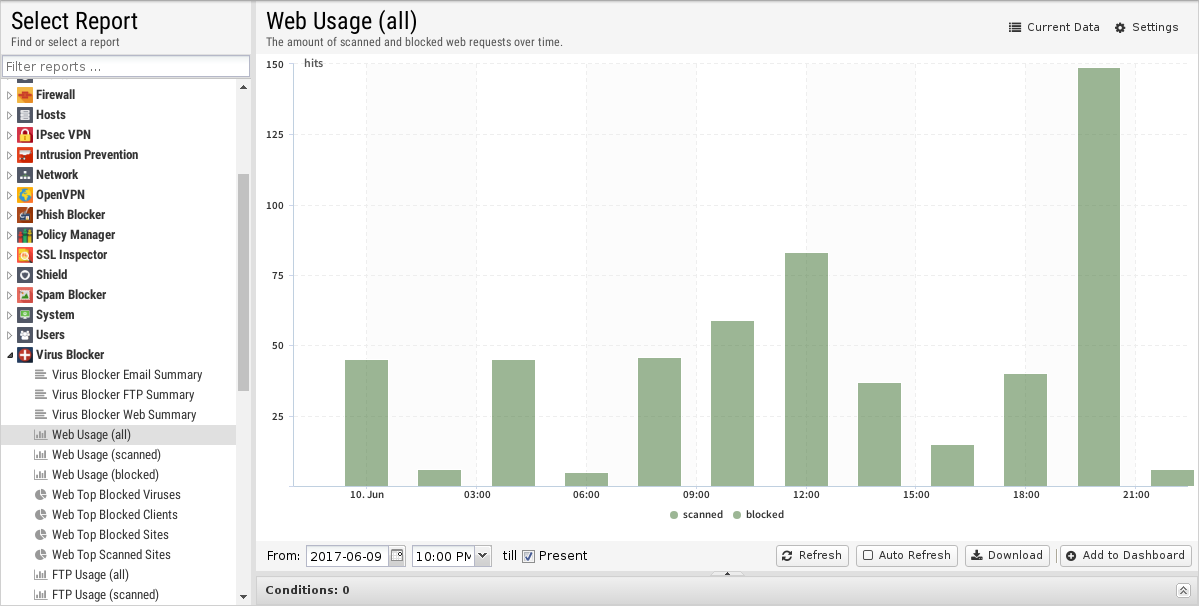1199x606 pixels.
Task: Click the SSL Inspector icon
Action: 24,254
